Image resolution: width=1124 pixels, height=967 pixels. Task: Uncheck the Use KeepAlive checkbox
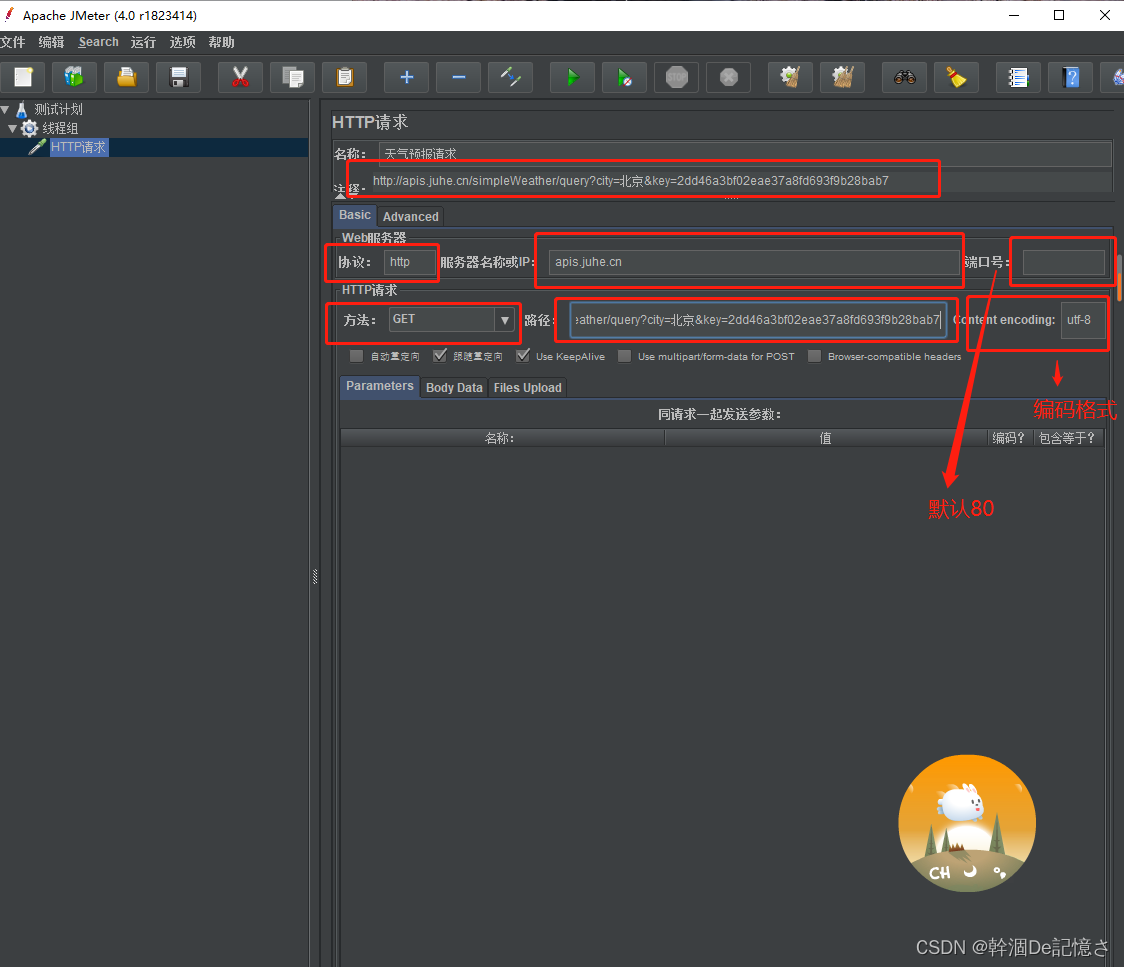(x=523, y=356)
